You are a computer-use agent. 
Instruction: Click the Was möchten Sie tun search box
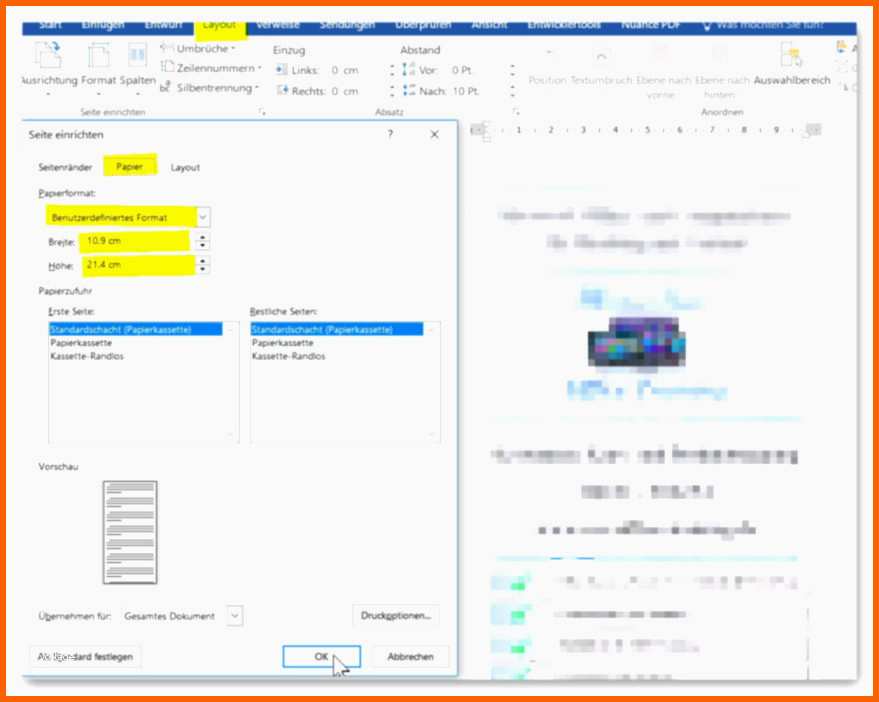click(x=764, y=25)
